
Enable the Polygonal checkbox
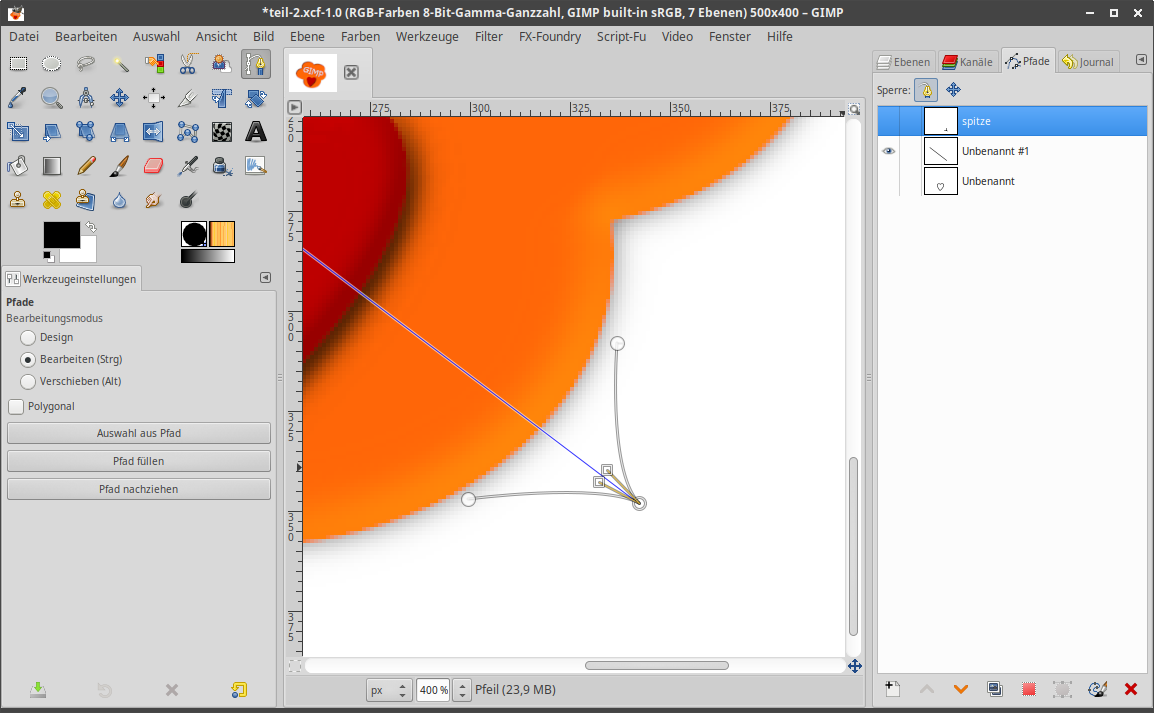coord(16,407)
